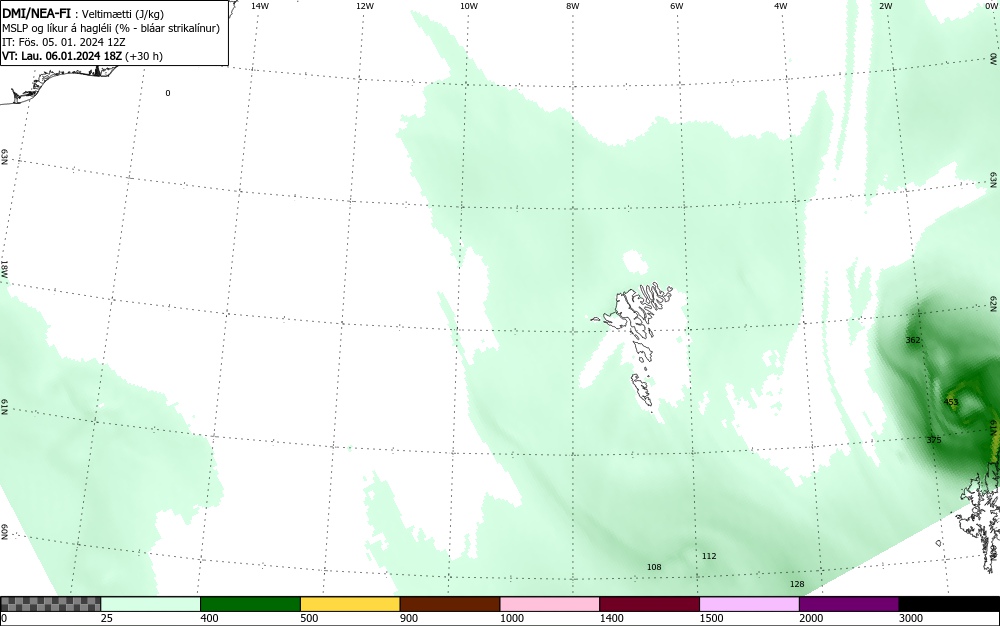The height and width of the screenshot is (626, 1000).
Task: Click the purple 2000 color swatch
Action: 849,604
